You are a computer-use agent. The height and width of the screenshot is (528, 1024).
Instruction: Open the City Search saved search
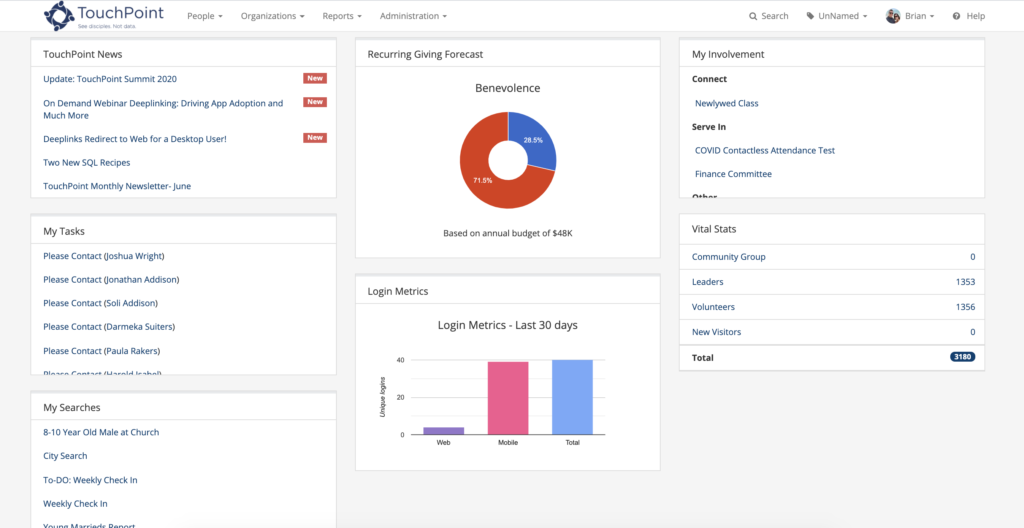(x=65, y=456)
